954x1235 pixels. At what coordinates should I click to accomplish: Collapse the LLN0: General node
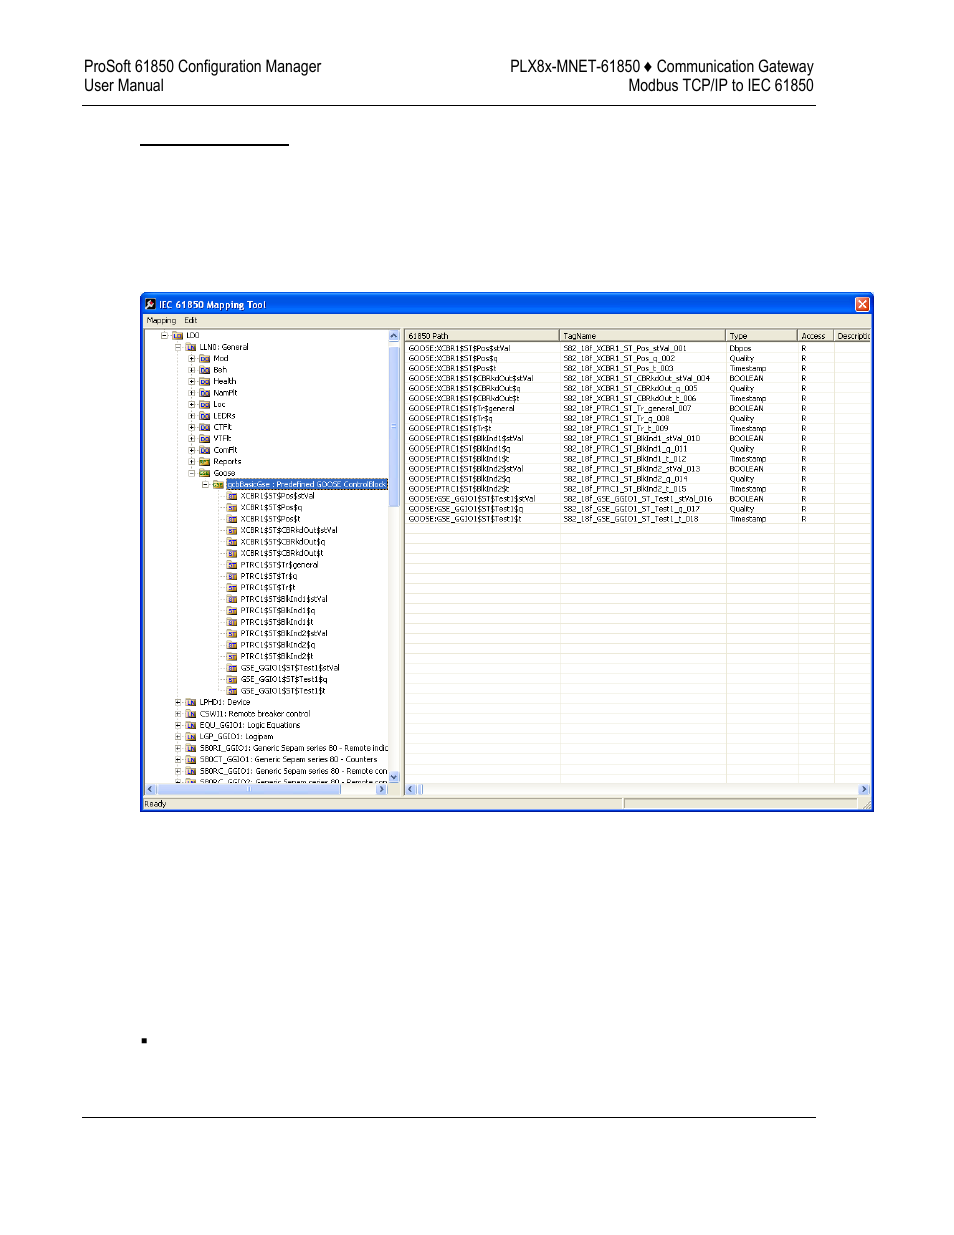(x=178, y=347)
